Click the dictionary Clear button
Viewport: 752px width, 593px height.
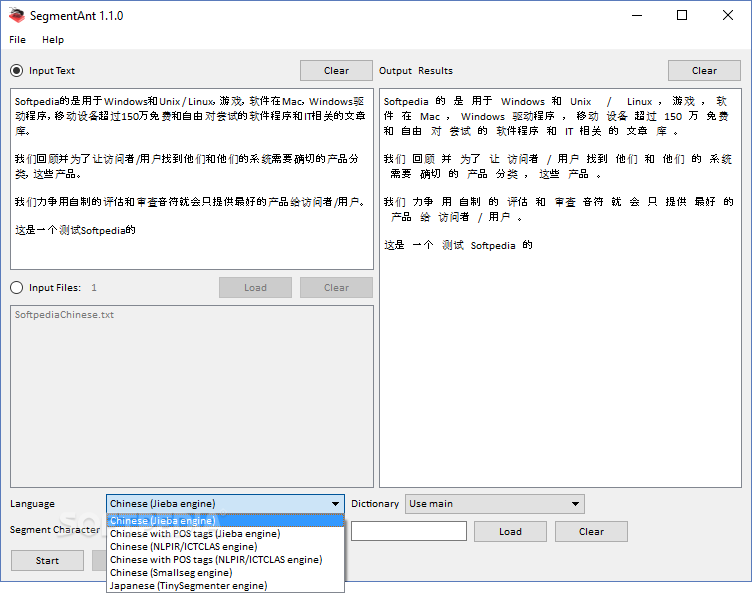(x=591, y=532)
